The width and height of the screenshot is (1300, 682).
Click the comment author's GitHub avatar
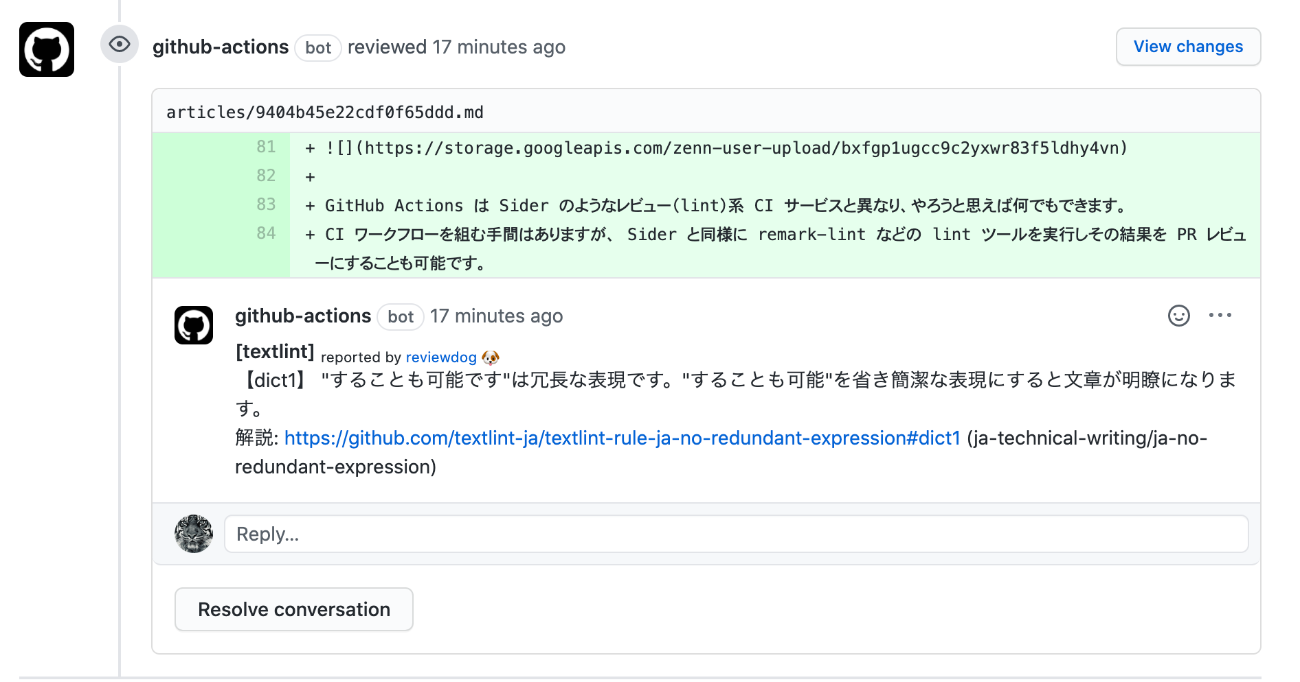pyautogui.click(x=194, y=326)
